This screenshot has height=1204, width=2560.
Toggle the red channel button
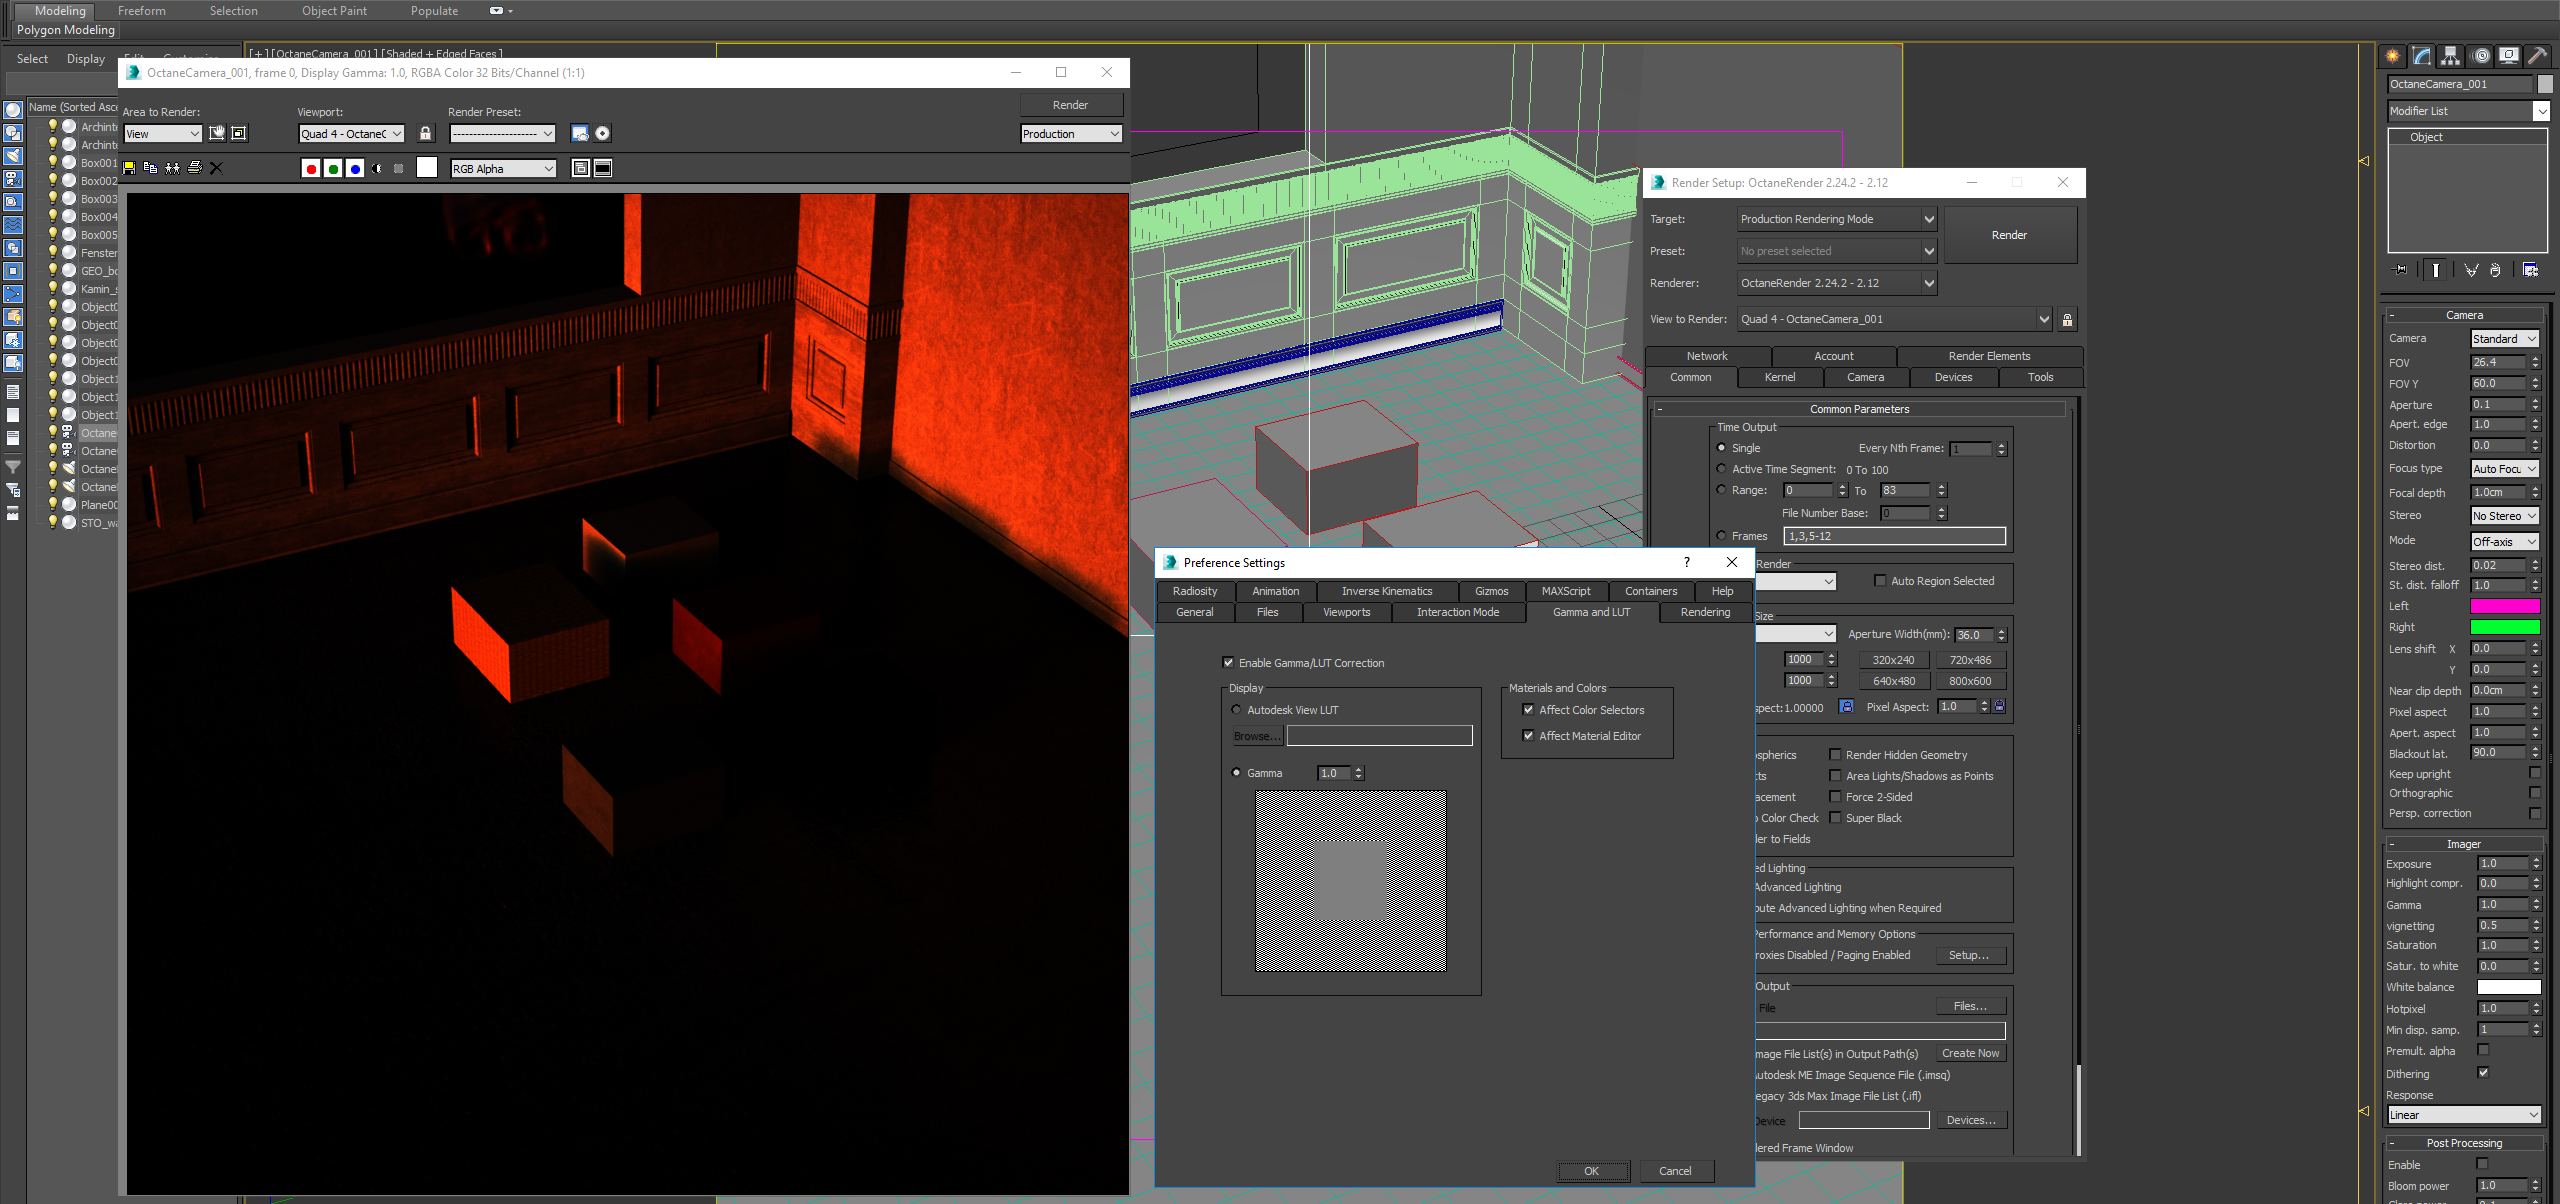click(311, 169)
